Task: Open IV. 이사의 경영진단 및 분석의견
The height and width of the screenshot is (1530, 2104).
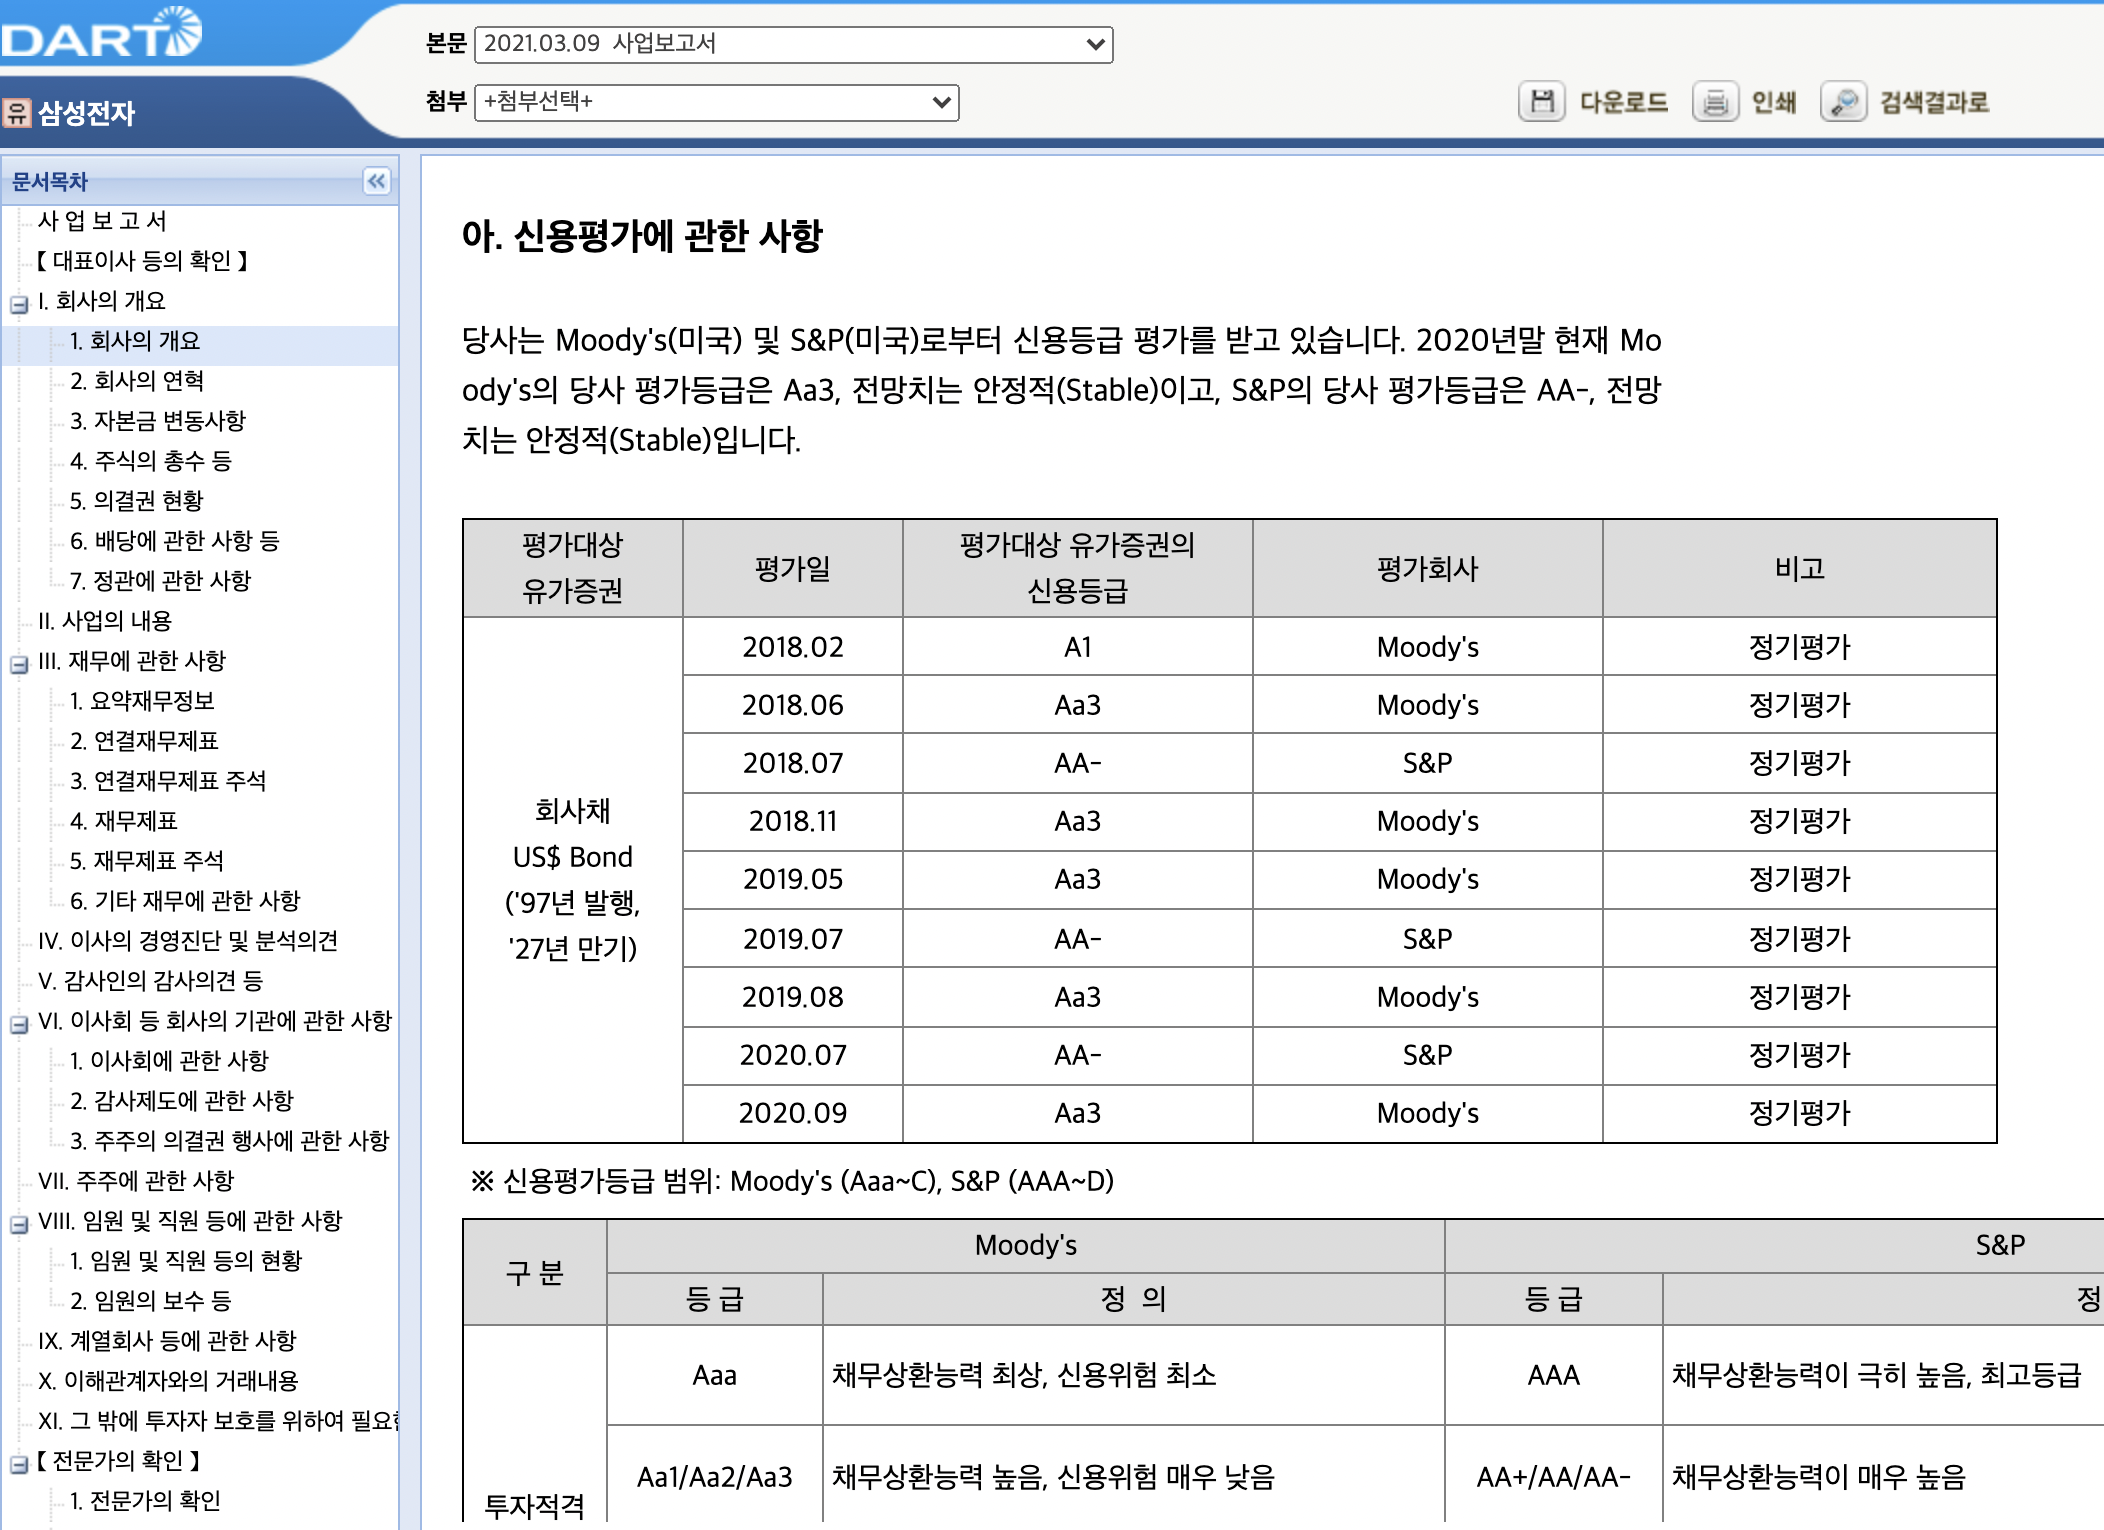Action: tap(188, 941)
